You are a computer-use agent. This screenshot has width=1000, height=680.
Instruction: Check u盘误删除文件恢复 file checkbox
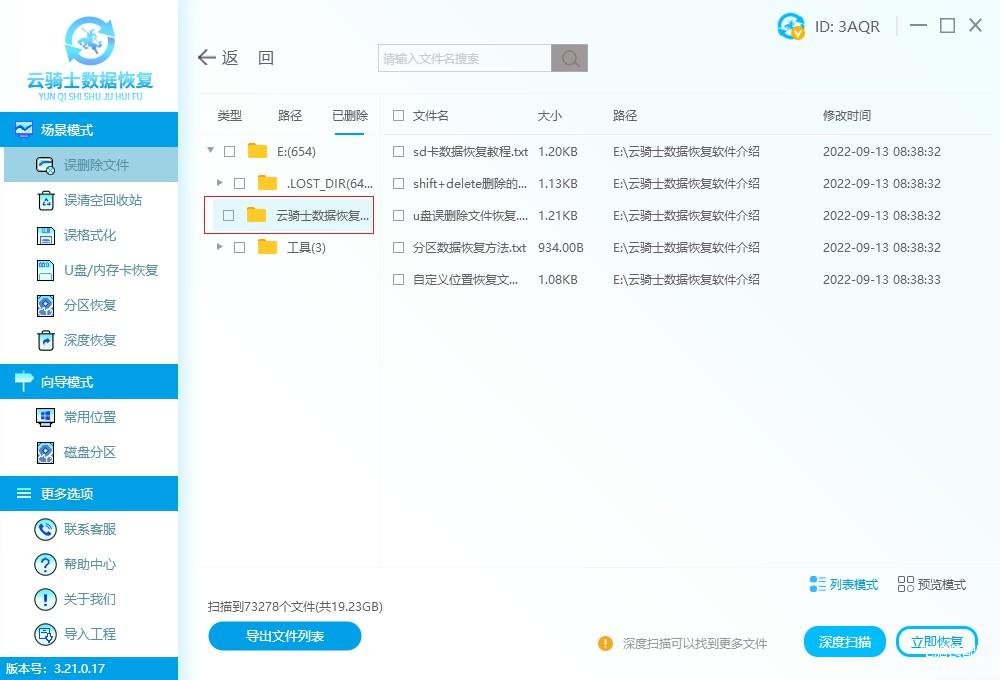pos(399,215)
